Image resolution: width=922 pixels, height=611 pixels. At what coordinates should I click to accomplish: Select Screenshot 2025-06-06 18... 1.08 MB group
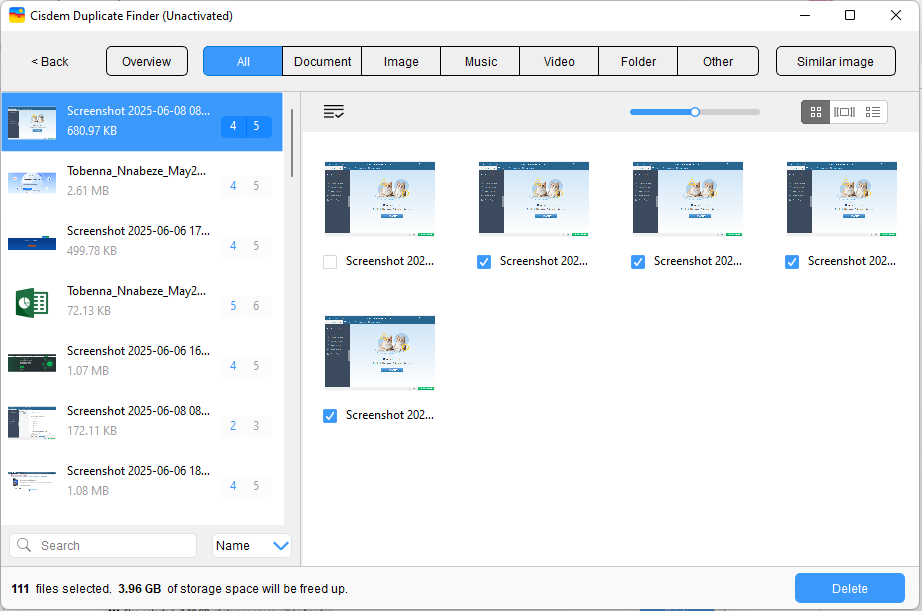click(x=142, y=481)
